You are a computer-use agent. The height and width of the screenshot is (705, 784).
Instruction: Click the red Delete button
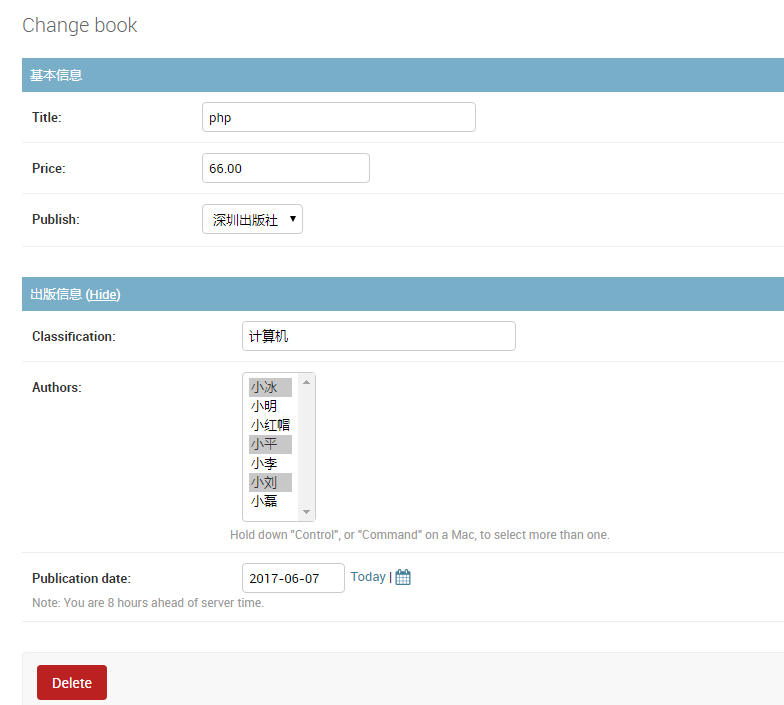[72, 682]
